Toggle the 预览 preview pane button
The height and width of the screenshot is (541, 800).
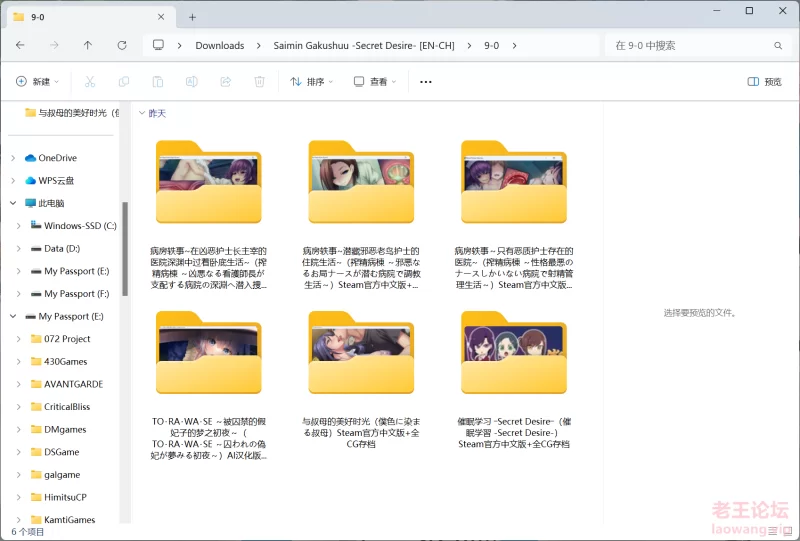pos(764,82)
